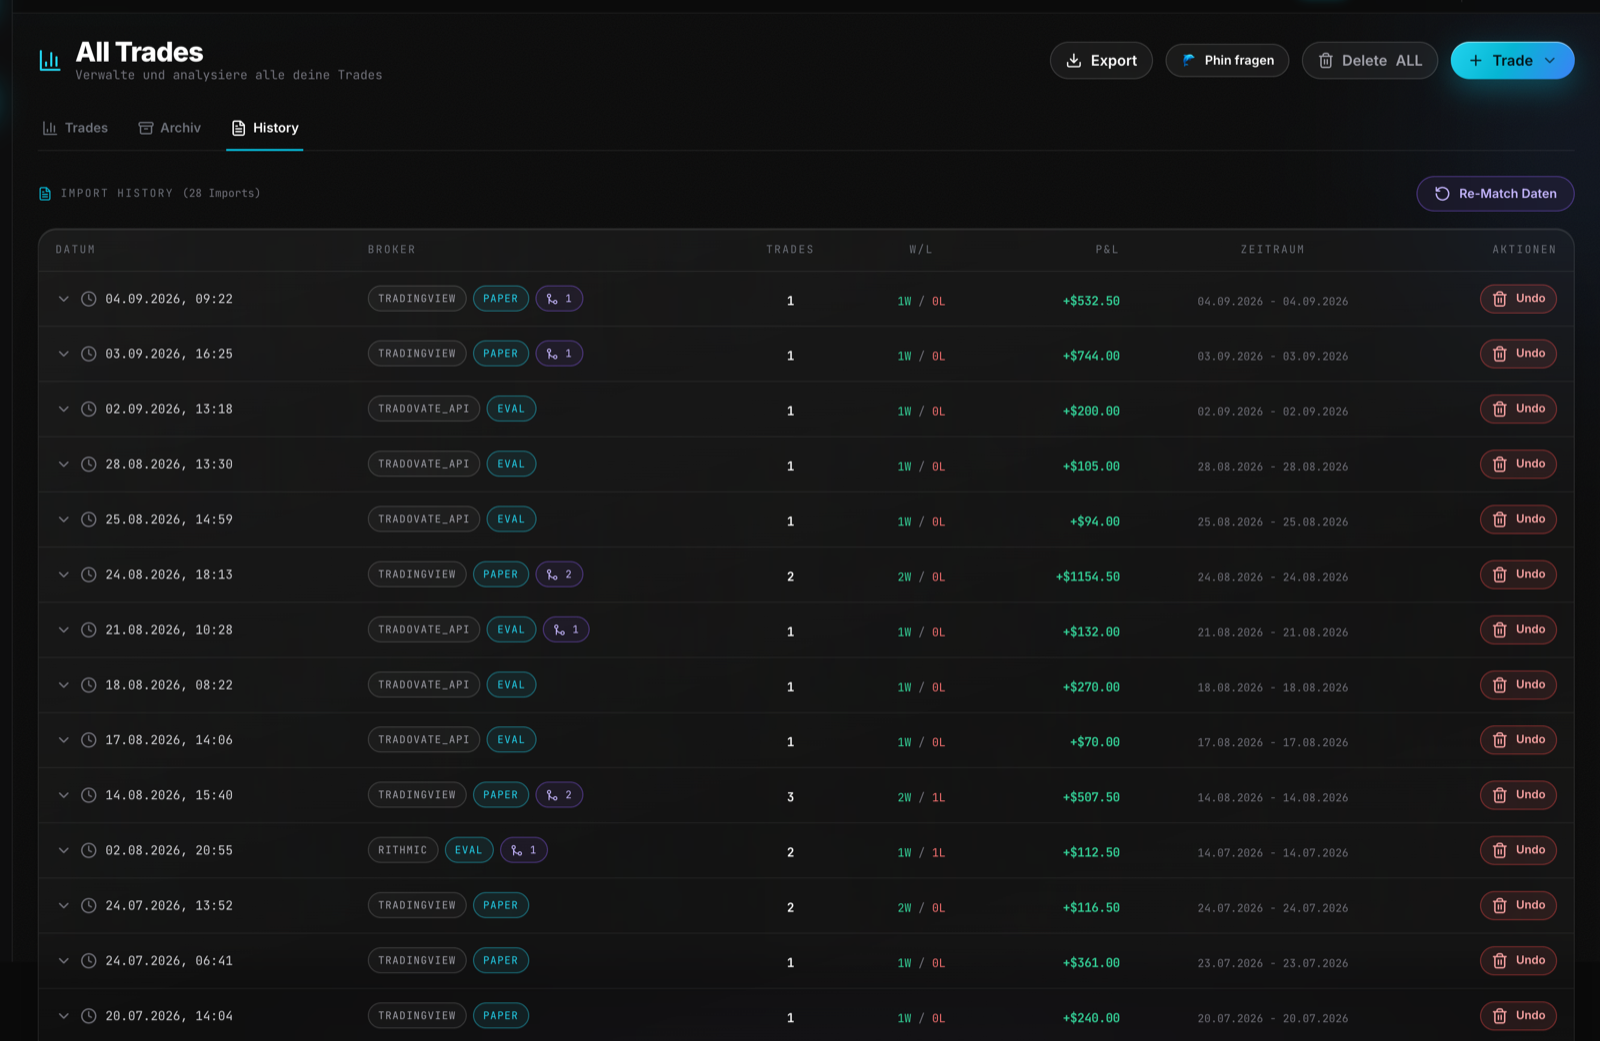This screenshot has height=1041, width=1600.
Task: Undo the 18.08.2026, 08:22 import
Action: [x=1518, y=685]
